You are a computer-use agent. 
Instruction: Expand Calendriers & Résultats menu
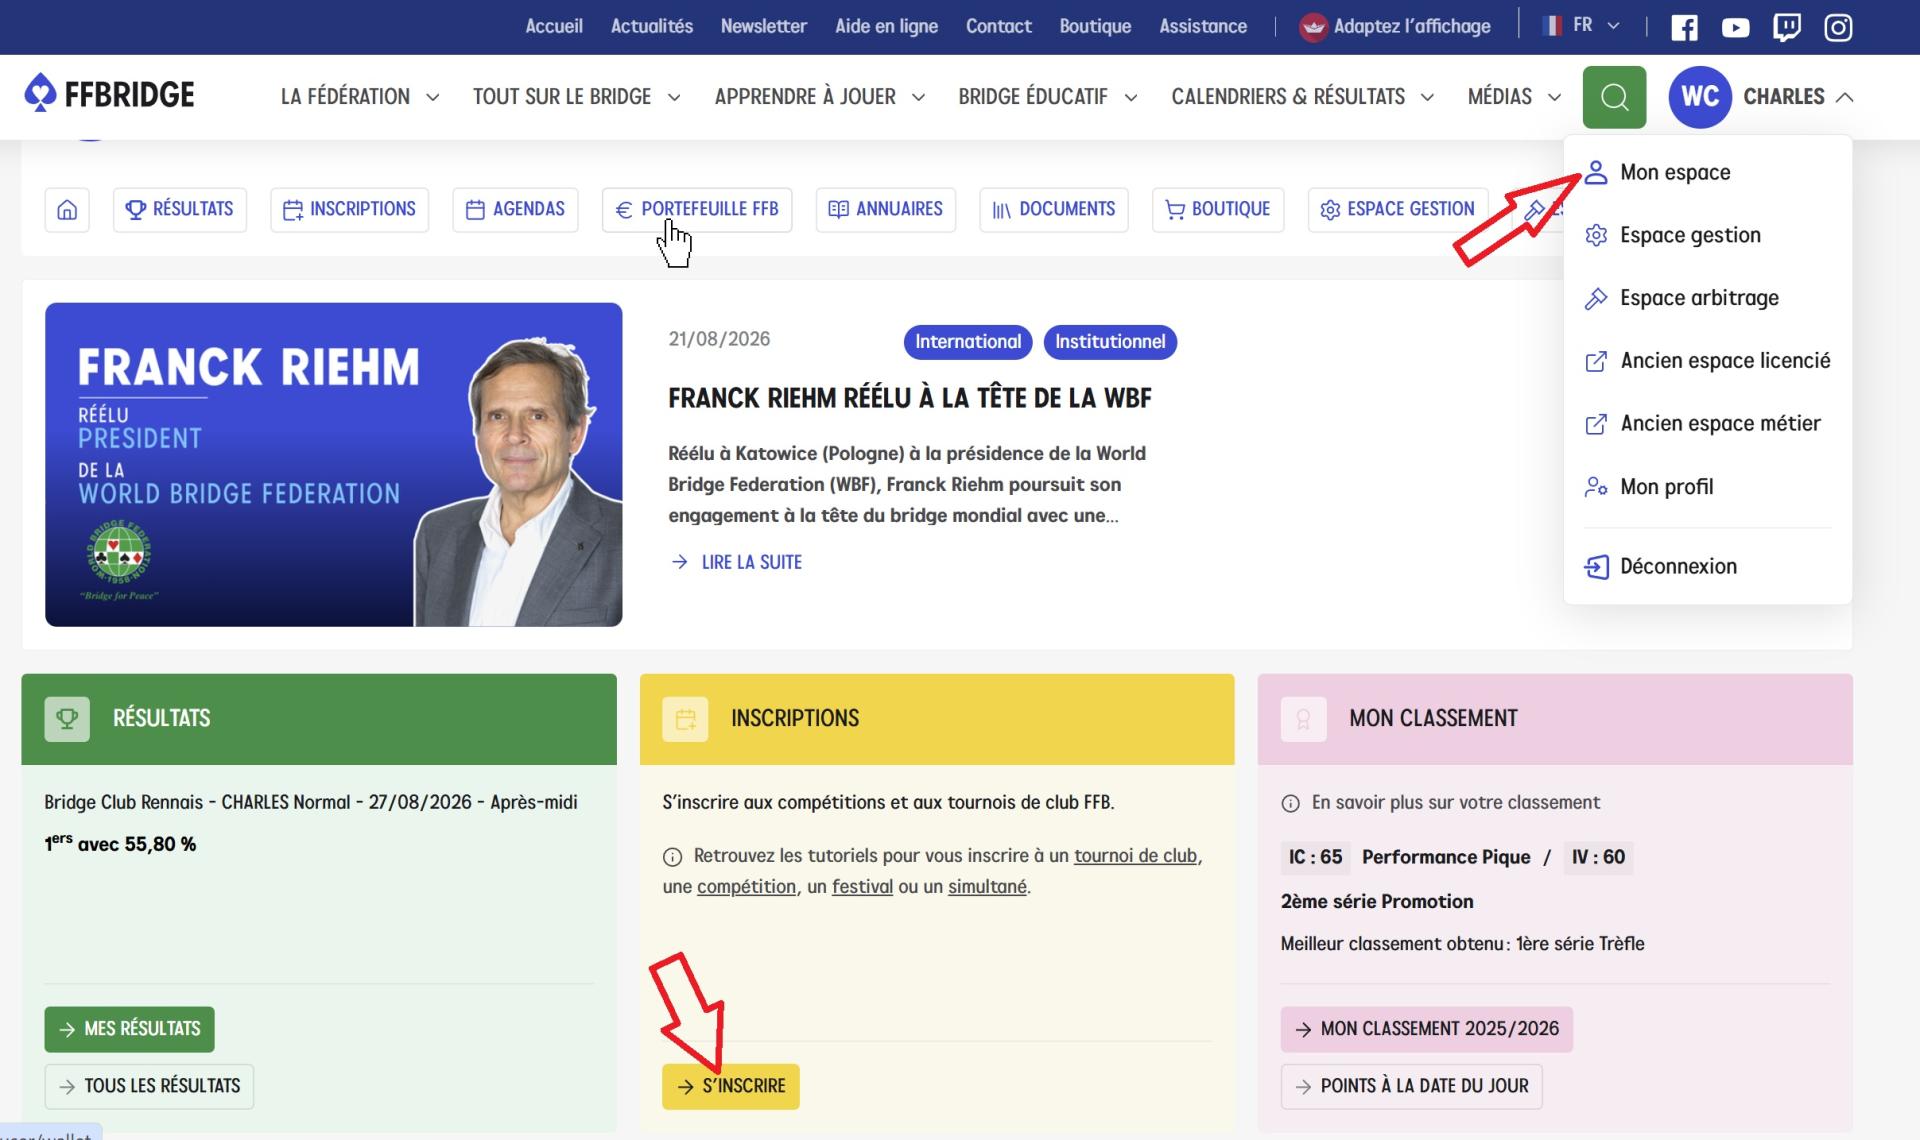click(1303, 97)
